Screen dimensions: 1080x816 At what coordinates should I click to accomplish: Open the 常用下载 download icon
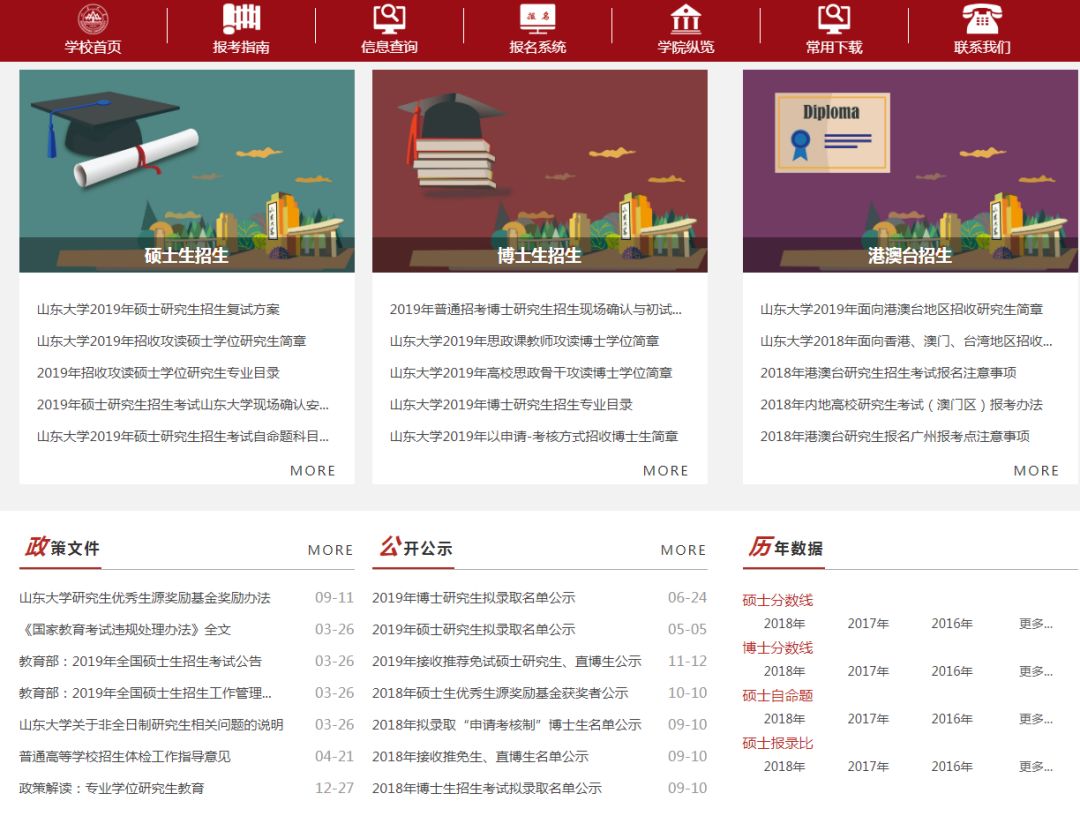point(833,19)
